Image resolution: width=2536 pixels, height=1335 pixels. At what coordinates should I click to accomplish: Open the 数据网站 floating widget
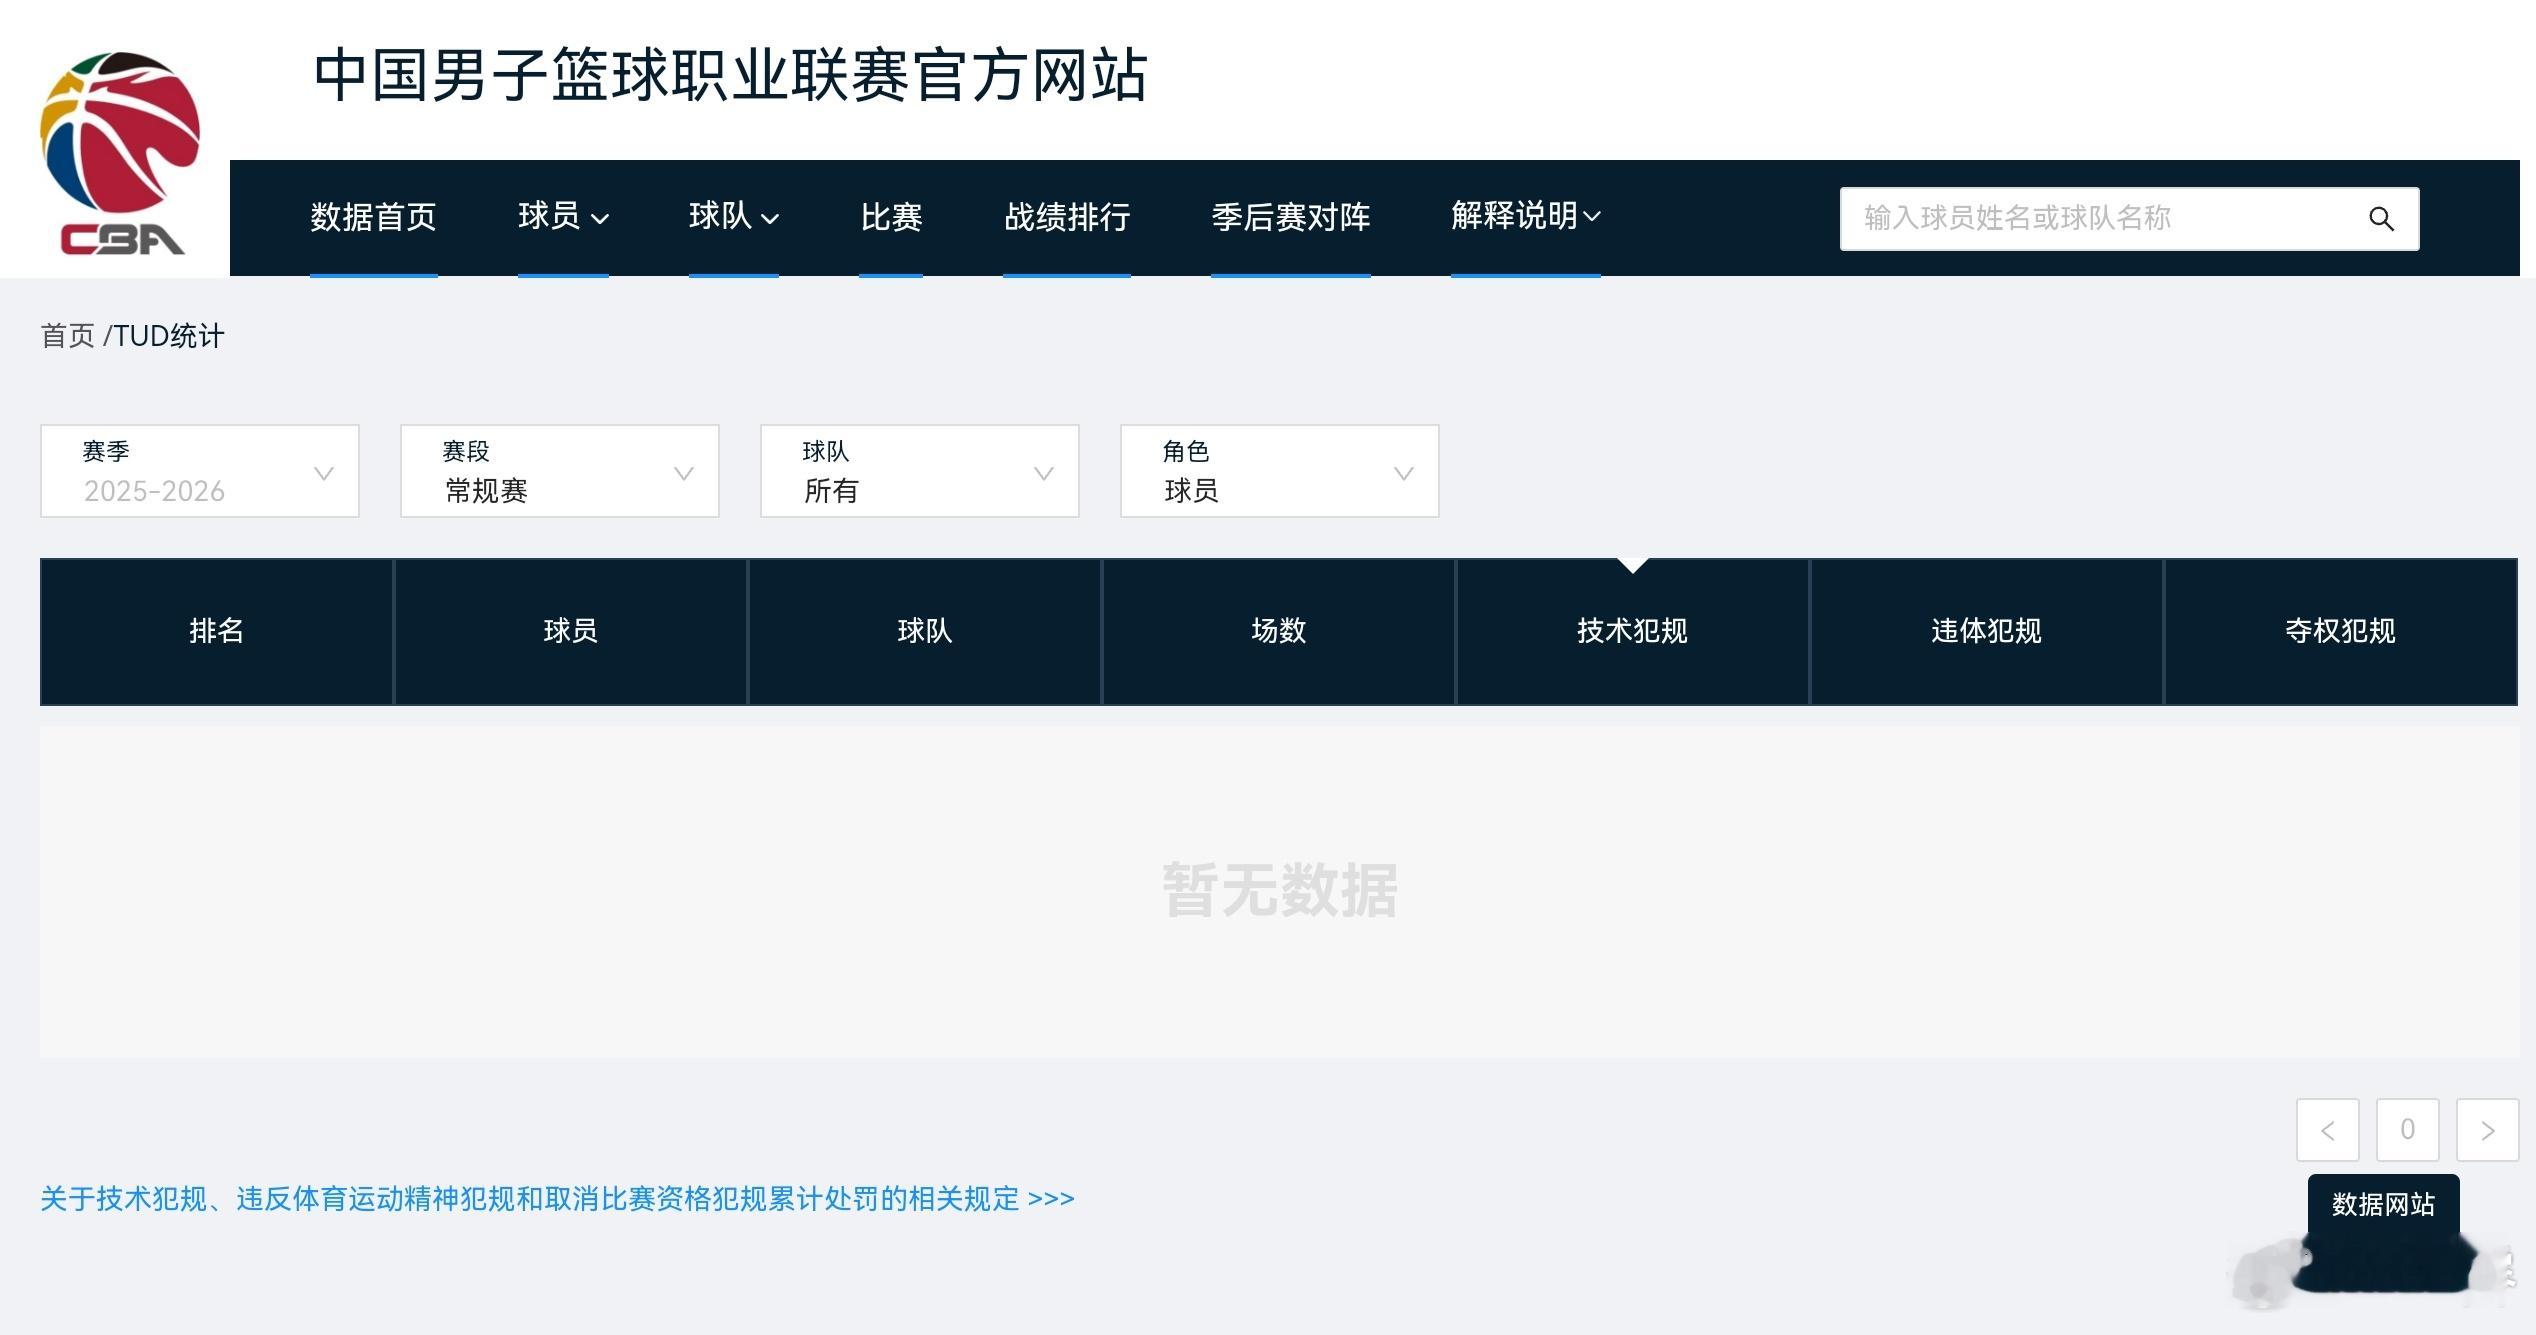click(2383, 1204)
